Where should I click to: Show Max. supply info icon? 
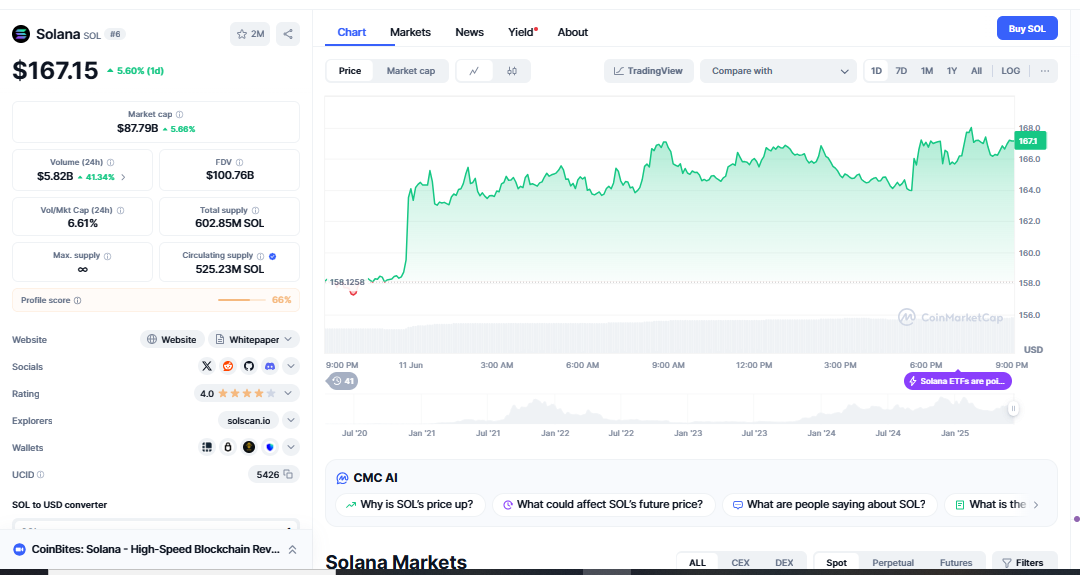[107, 255]
